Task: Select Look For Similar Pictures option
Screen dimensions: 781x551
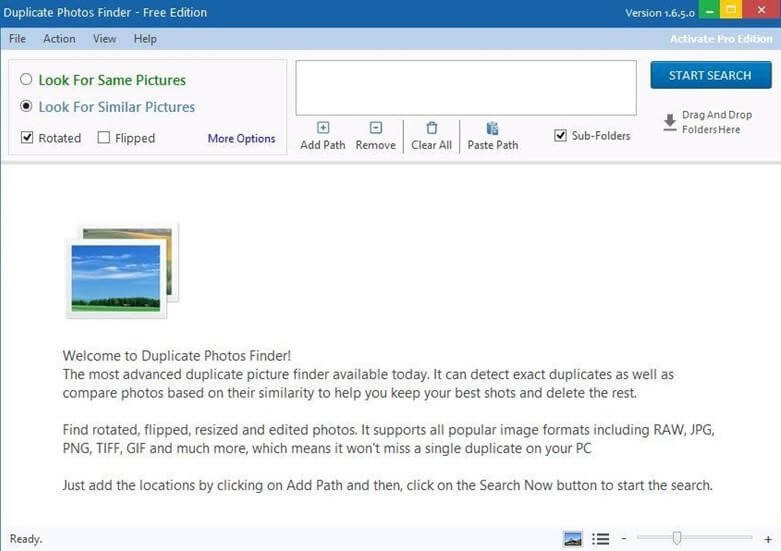Action: [27, 107]
